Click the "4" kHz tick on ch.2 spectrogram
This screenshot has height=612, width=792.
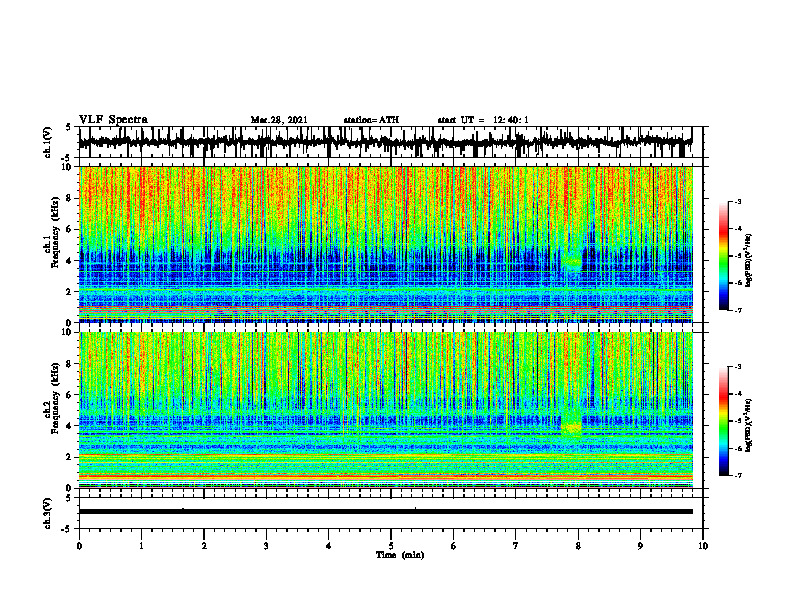point(70,426)
